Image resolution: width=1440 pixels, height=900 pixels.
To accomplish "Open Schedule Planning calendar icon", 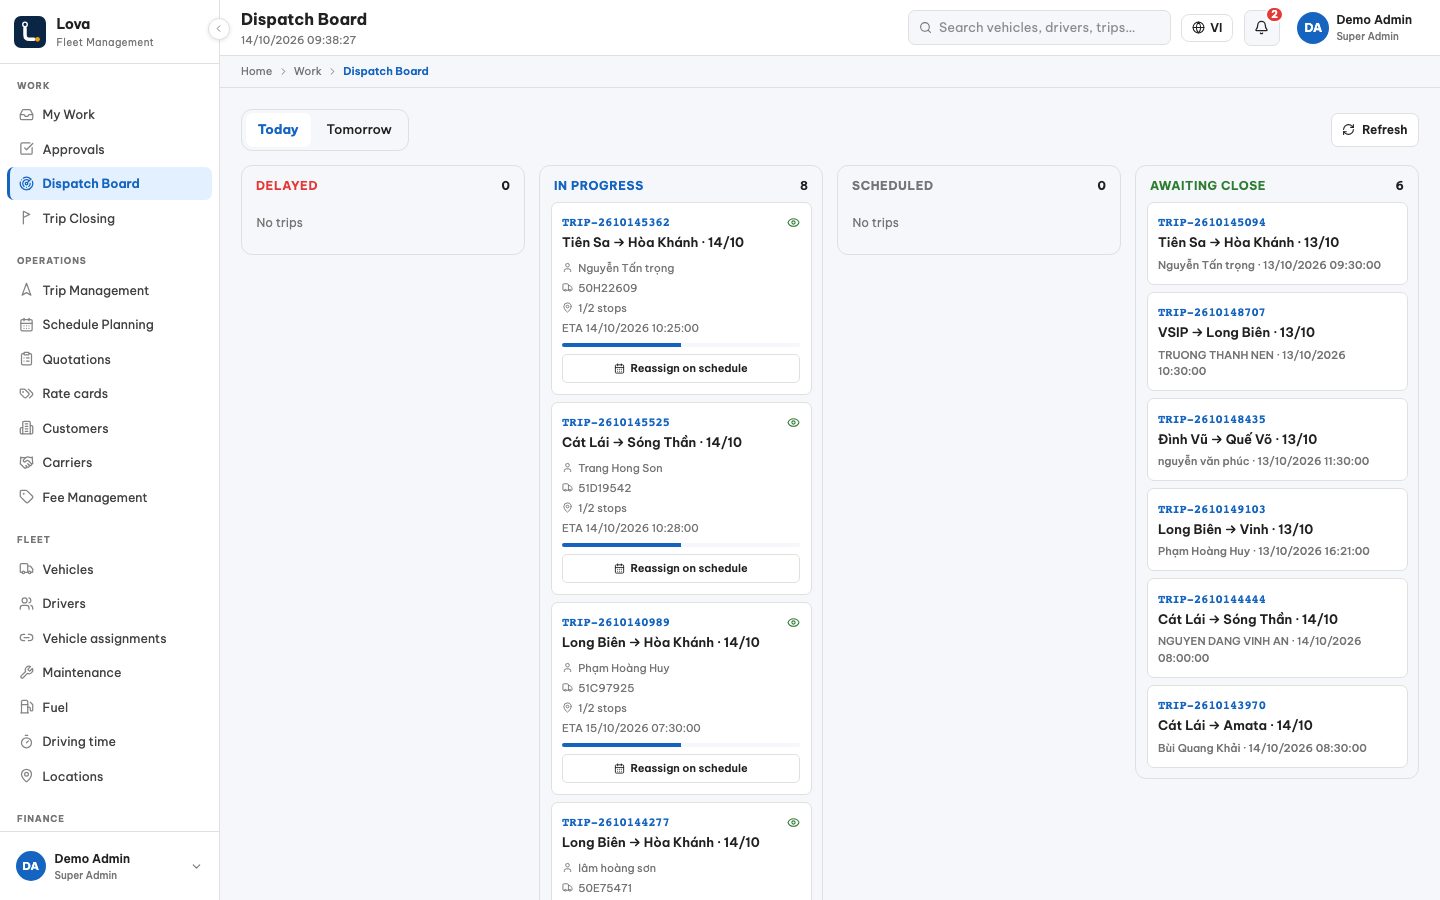I will point(27,324).
